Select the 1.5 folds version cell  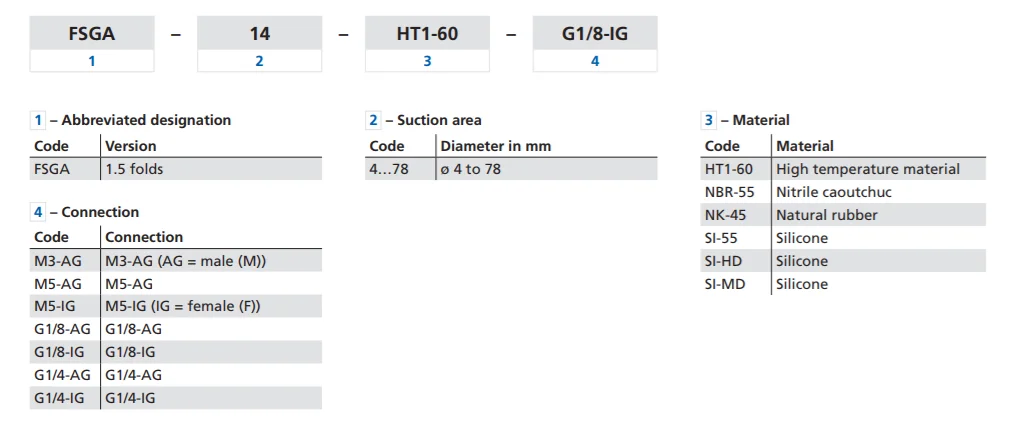tap(211, 169)
